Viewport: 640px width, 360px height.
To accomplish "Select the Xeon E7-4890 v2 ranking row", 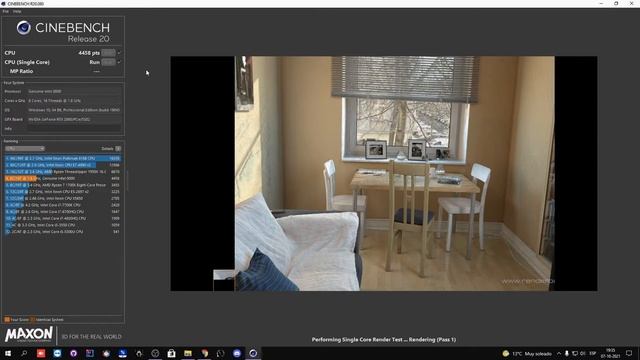I will click(62, 165).
